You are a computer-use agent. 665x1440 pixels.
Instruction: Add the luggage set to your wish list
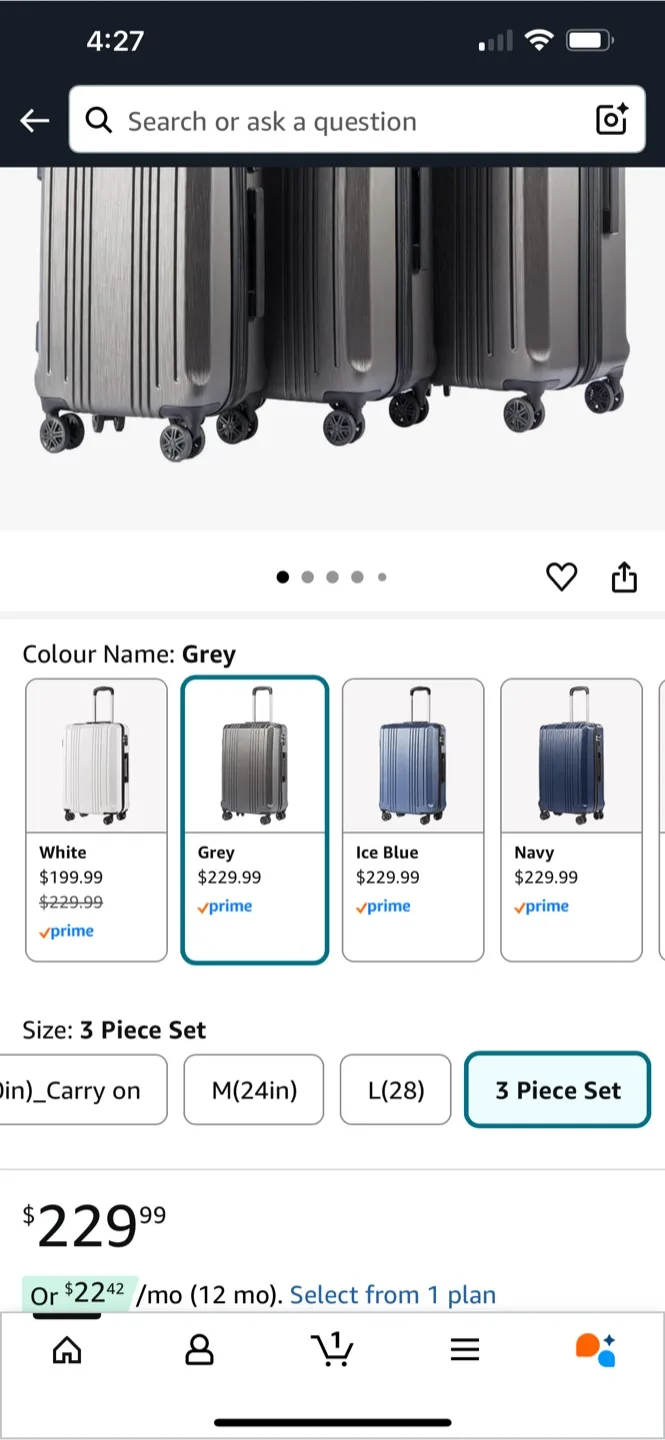point(561,577)
